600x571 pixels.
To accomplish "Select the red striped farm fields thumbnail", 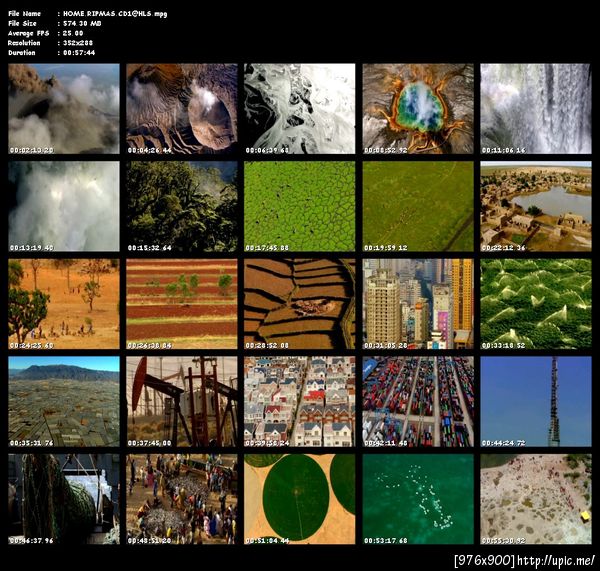I will pos(182,304).
